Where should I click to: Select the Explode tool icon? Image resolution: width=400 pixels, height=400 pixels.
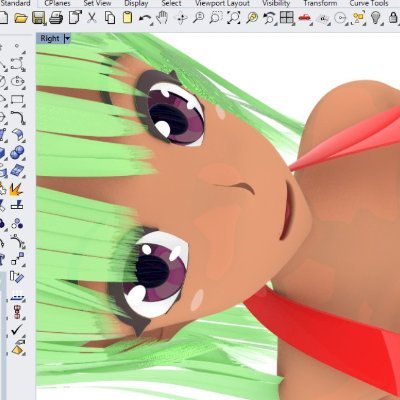[x=15, y=189]
